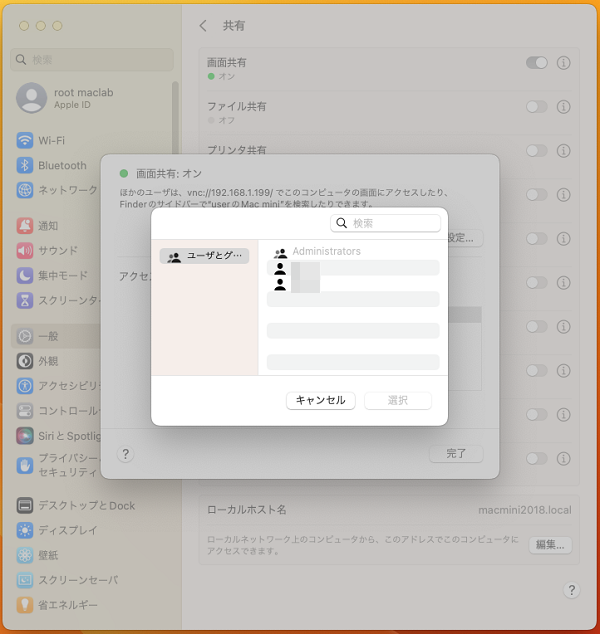Go back from 共有 page
Image resolution: width=600 pixels, height=634 pixels.
[203, 26]
